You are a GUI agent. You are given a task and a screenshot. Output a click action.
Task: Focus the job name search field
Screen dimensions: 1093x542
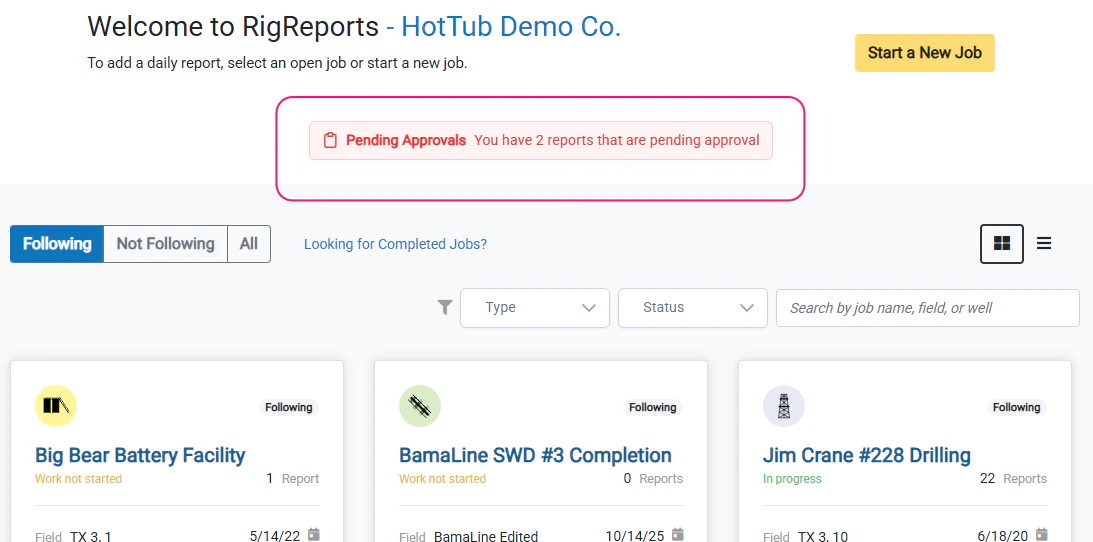click(x=928, y=308)
